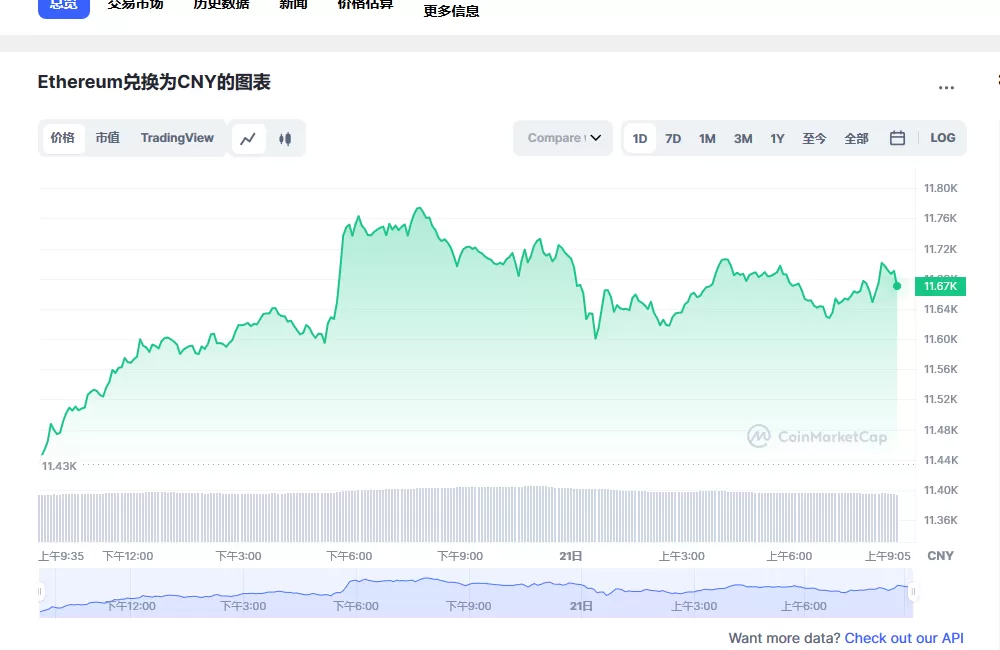Image resolution: width=1000 pixels, height=650 pixels.
Task: Switch chart to 价格 view
Action: point(62,138)
